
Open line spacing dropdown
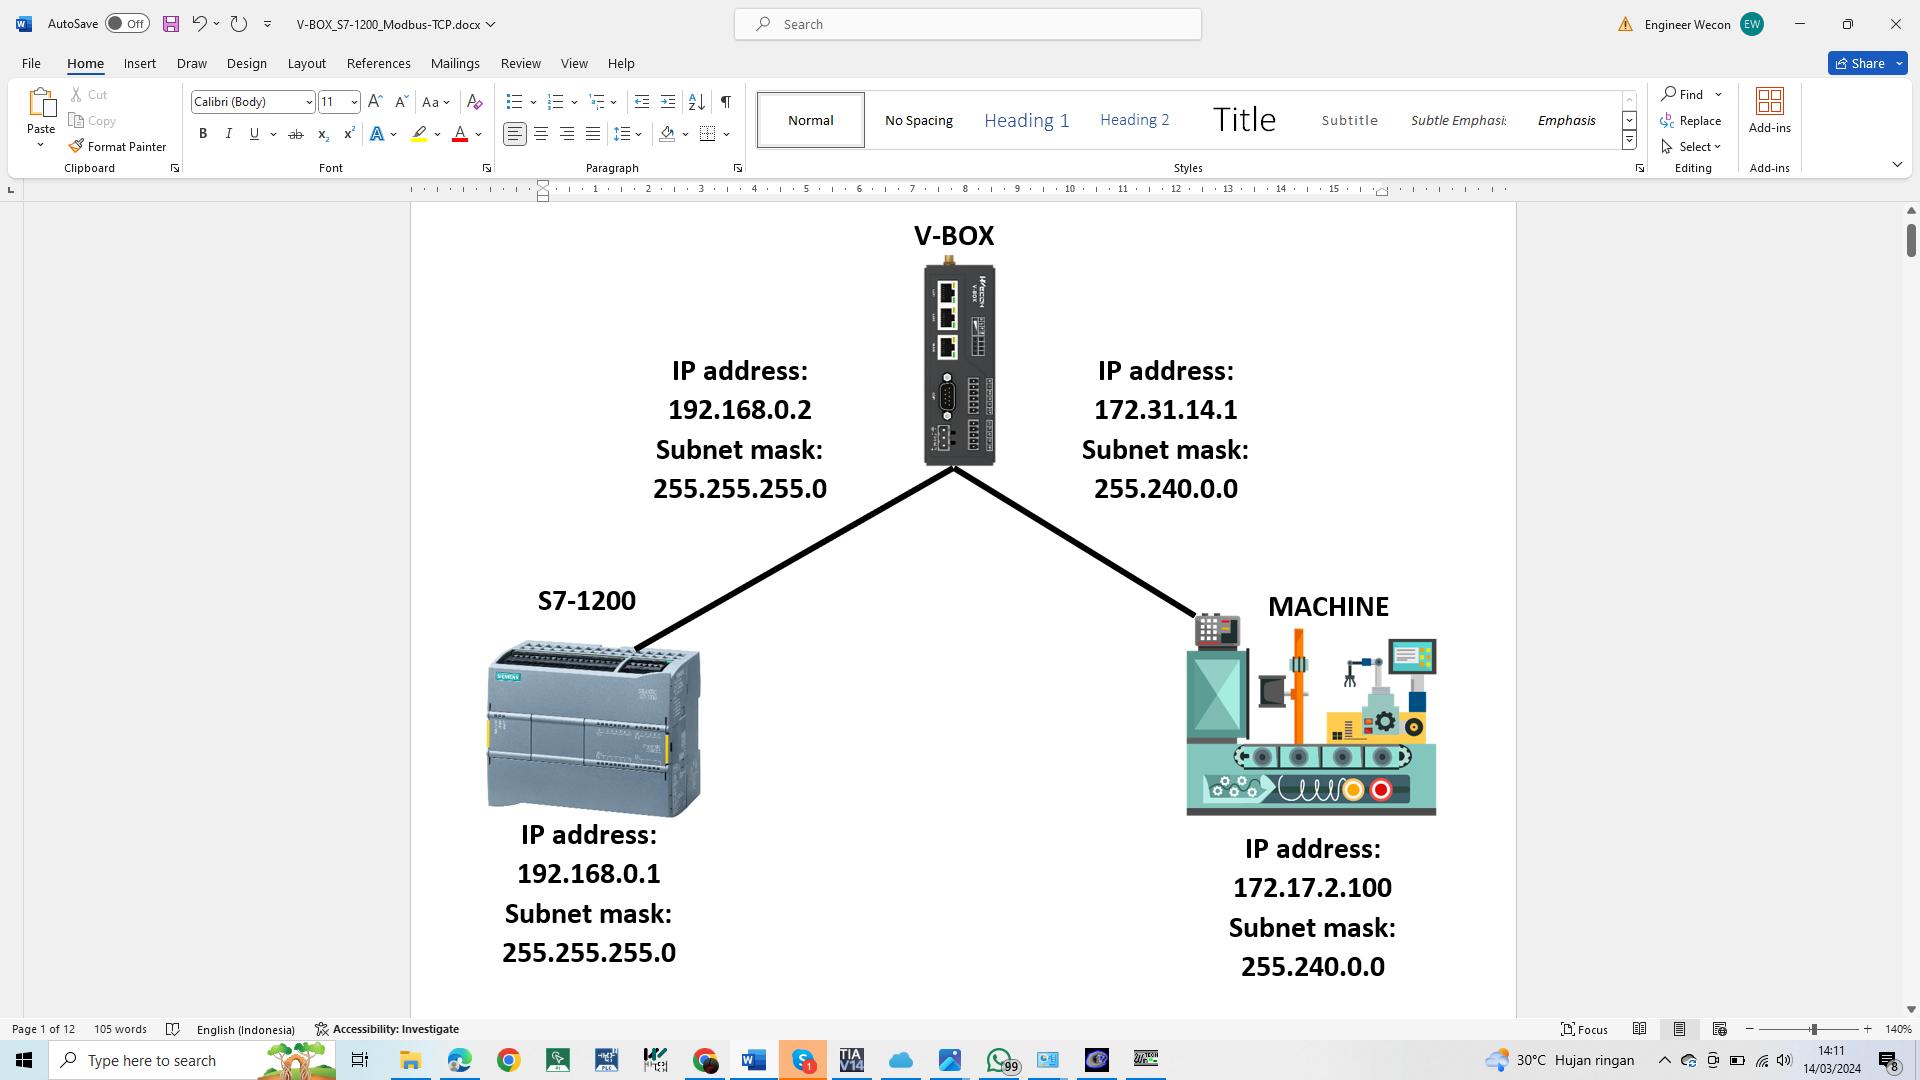[x=628, y=134]
